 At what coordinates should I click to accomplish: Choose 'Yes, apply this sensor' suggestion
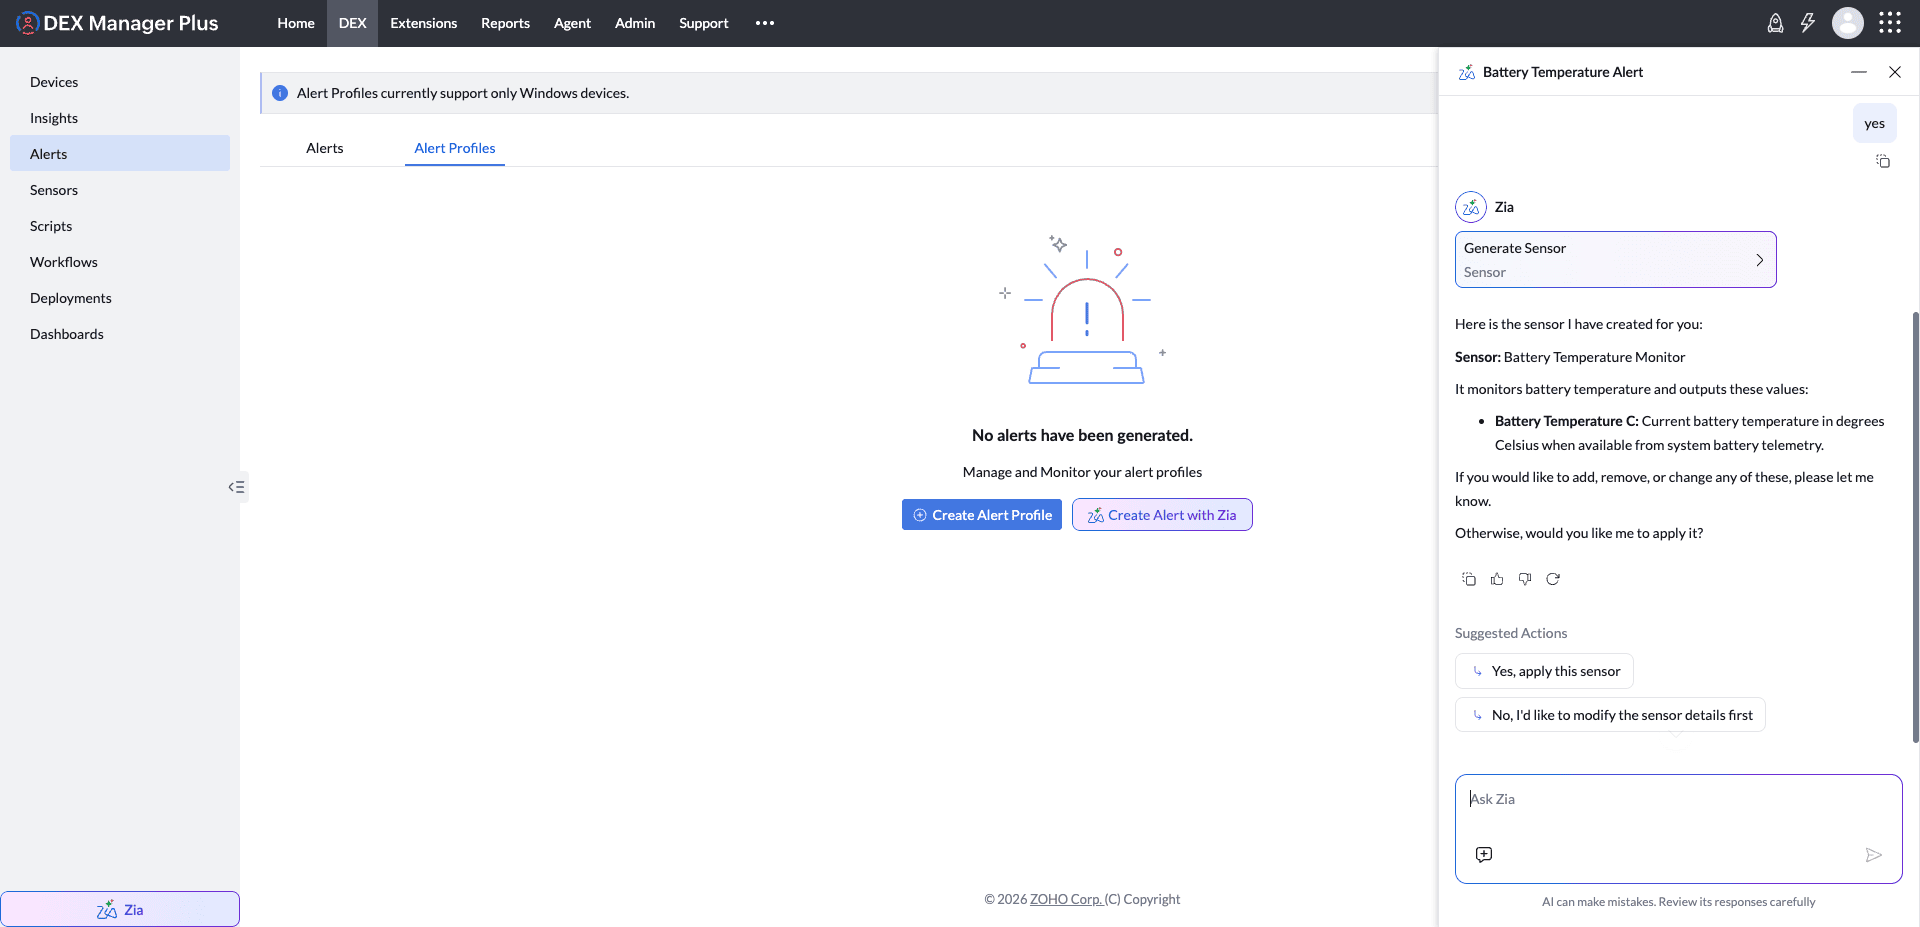pyautogui.click(x=1544, y=671)
